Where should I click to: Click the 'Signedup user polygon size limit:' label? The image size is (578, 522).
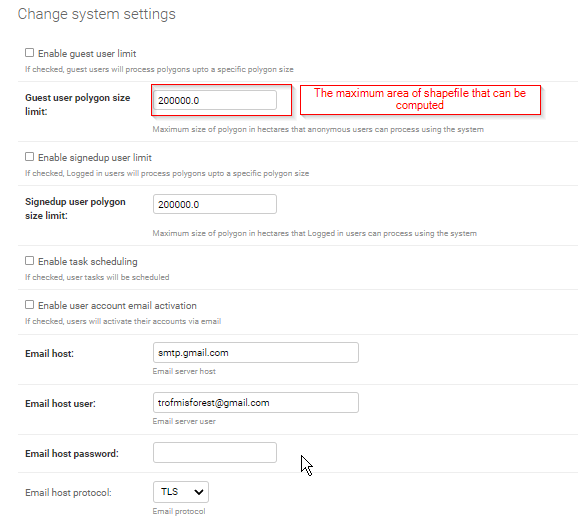tap(75, 208)
